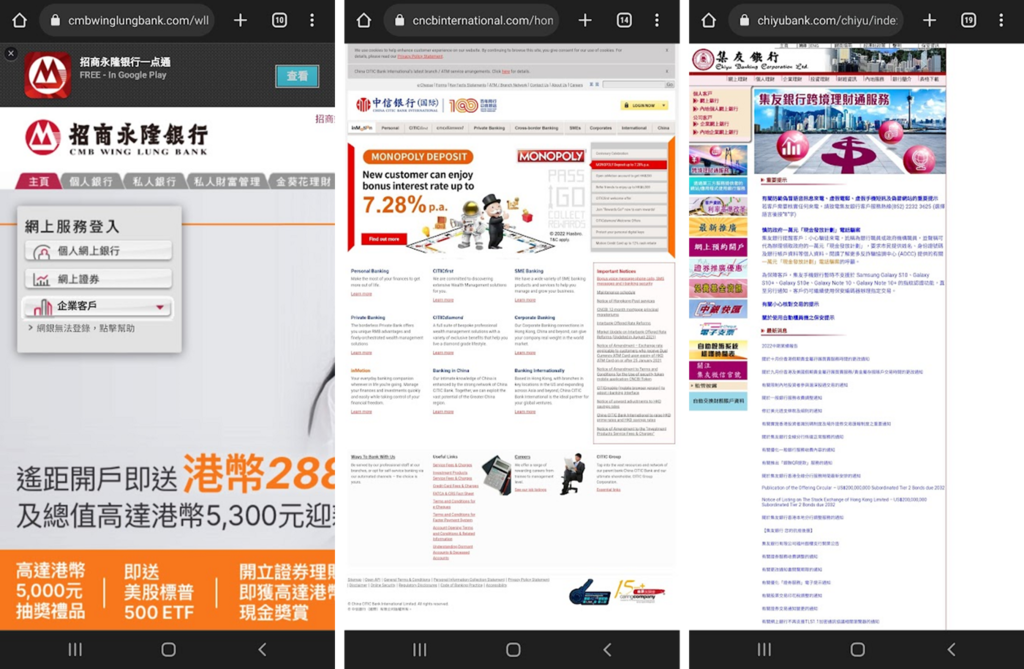Tap the 招商永隆银行一点通 app icon
The width and height of the screenshot is (1024, 669).
[x=48, y=75]
